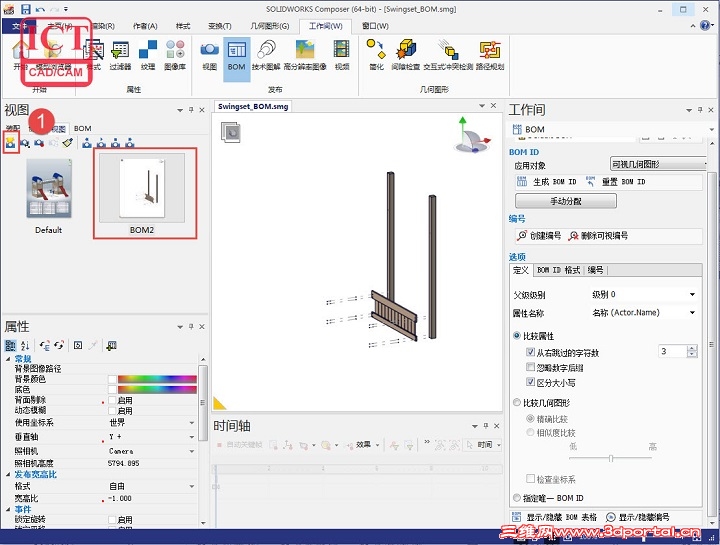Open the 格式 dropdown showing 自由
Image resolution: width=720 pixels, height=545 pixels.
click(x=152, y=486)
